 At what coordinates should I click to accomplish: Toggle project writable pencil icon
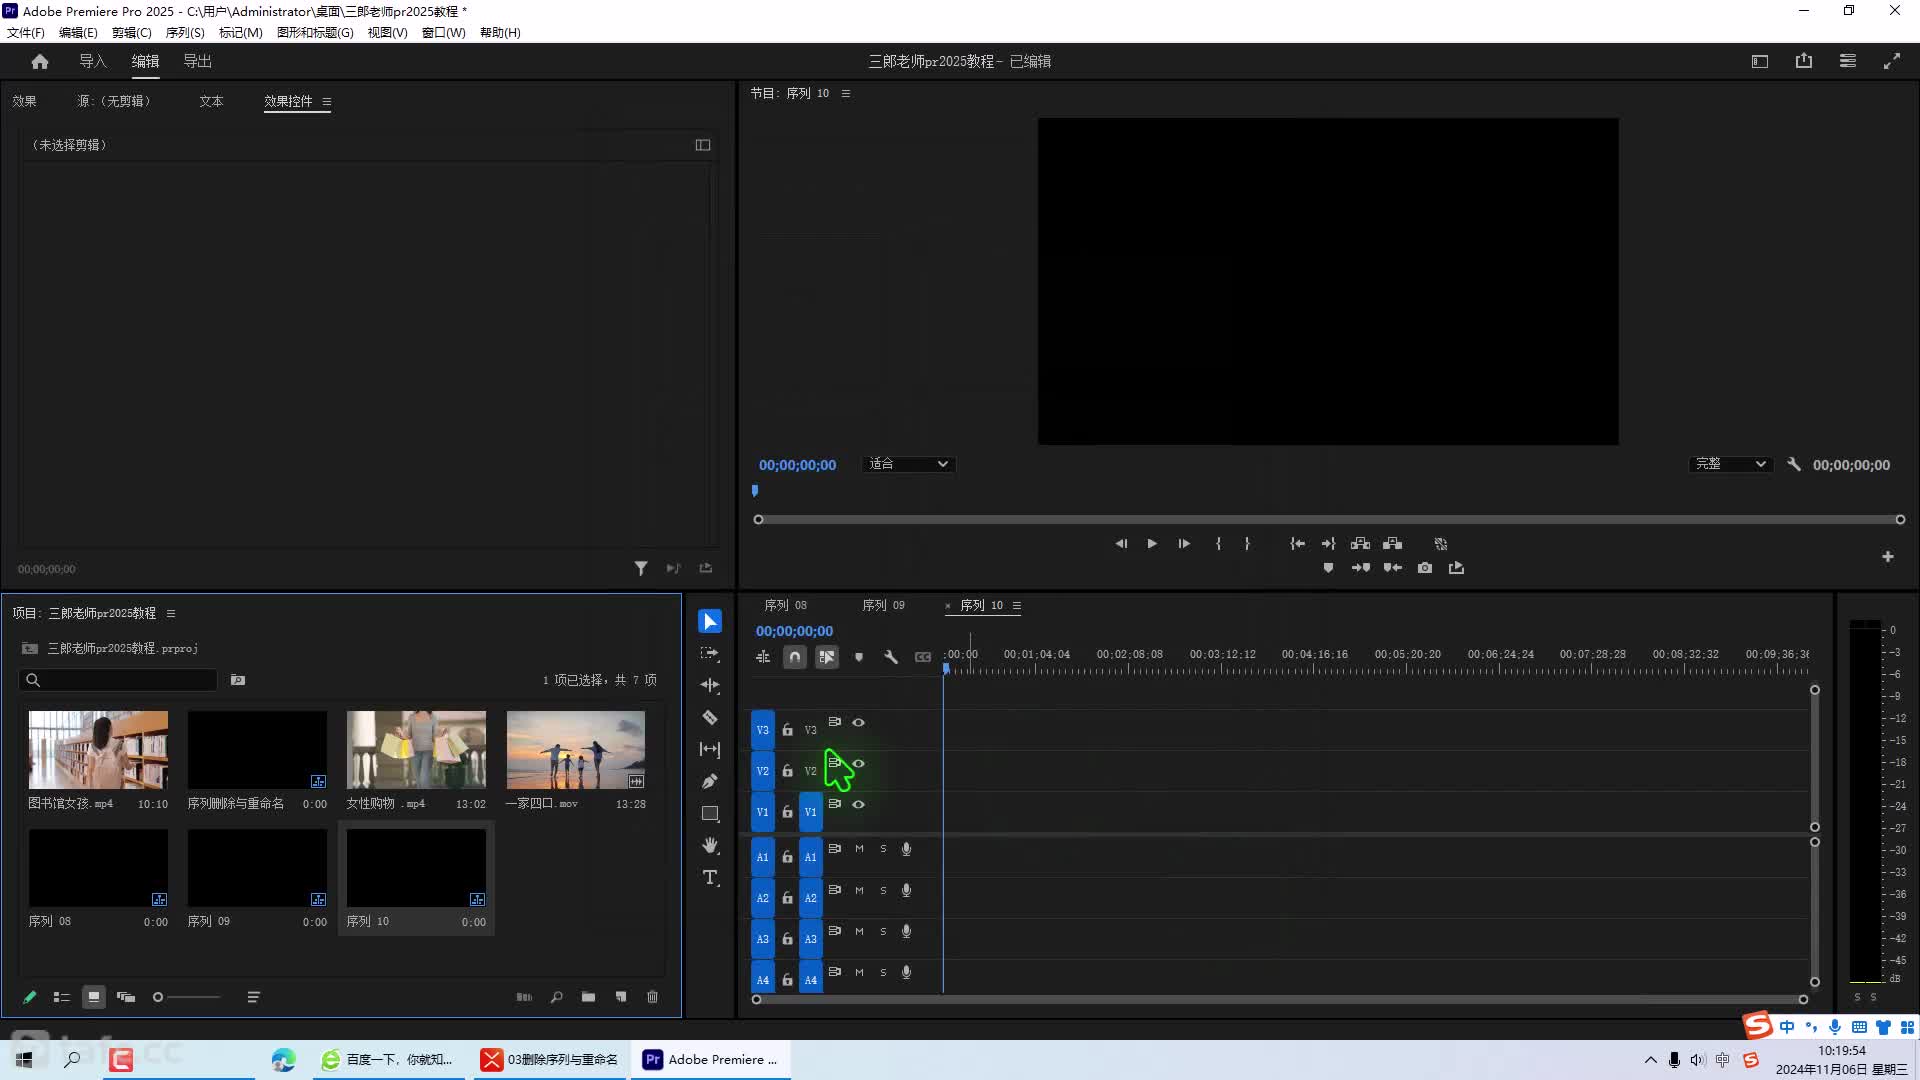[x=30, y=997]
